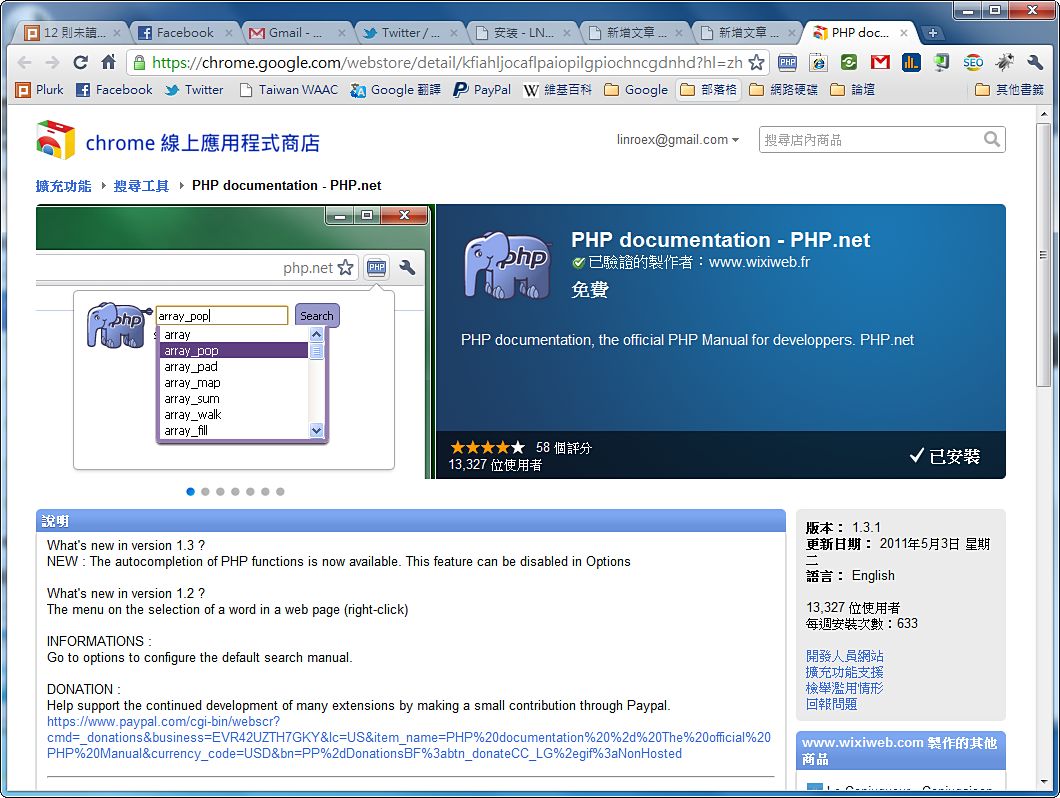Reload the page with the refresh icon
This screenshot has height=798, width=1060.
[x=80, y=63]
